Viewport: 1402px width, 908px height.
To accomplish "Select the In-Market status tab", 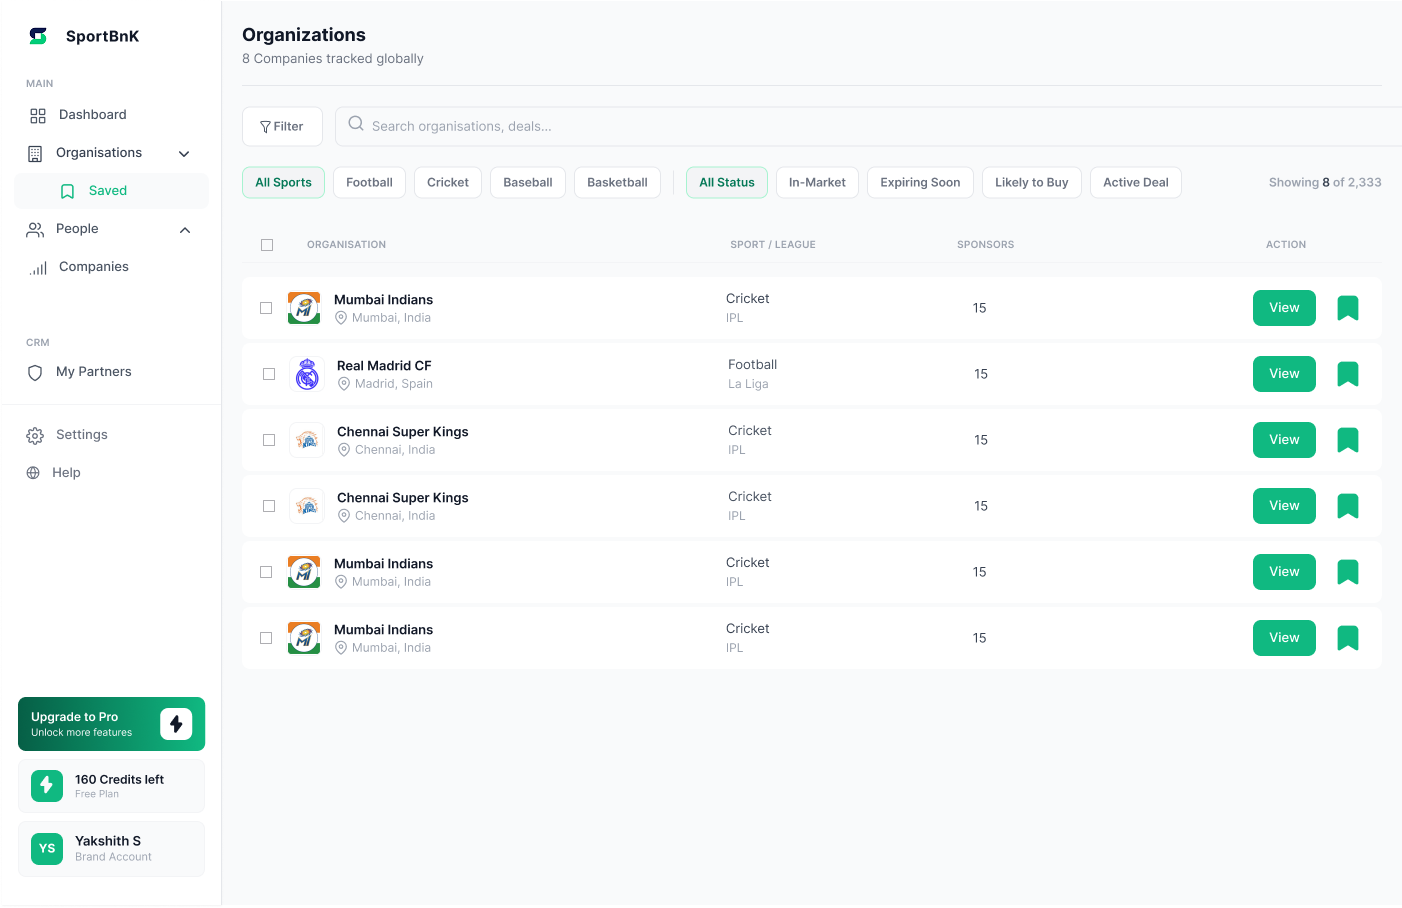I will click(x=817, y=182).
